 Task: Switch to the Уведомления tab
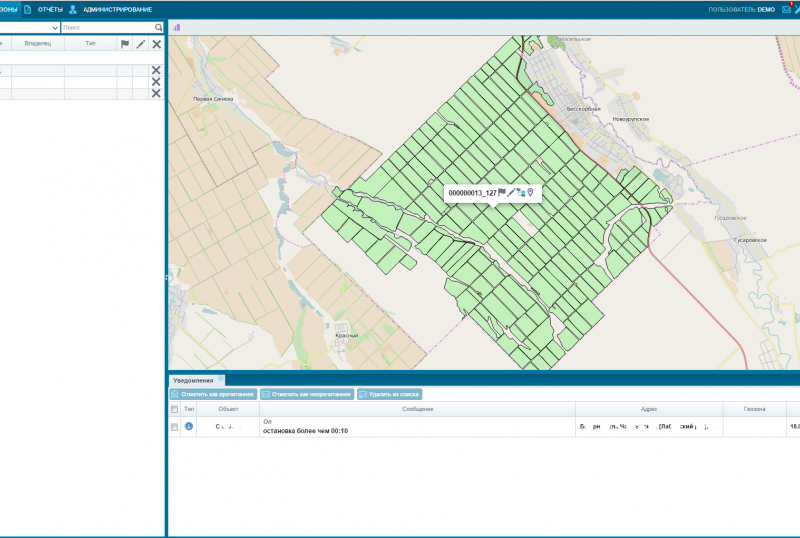pos(194,380)
